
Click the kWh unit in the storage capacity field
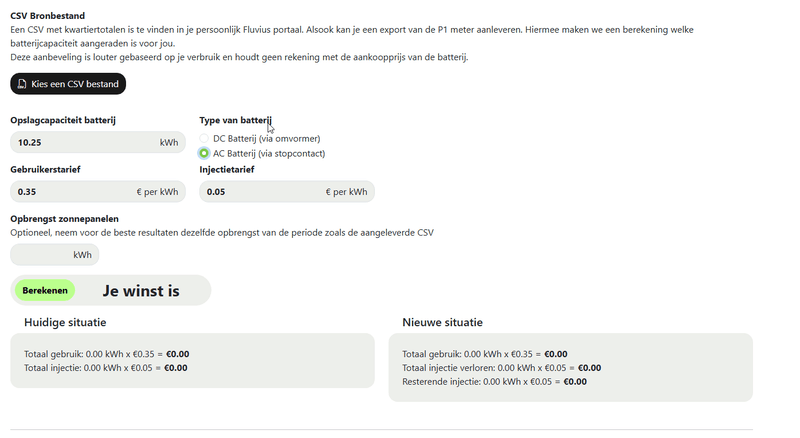(x=168, y=142)
